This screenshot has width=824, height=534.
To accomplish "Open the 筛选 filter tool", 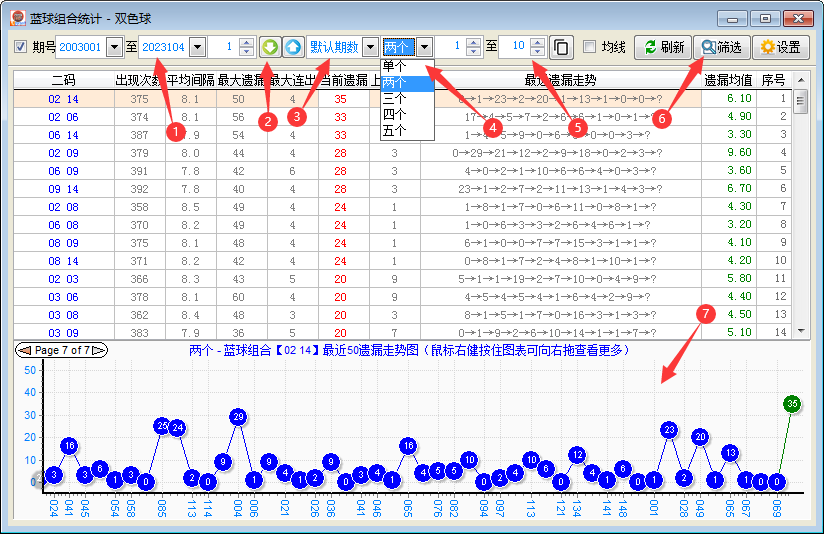I will (x=721, y=47).
